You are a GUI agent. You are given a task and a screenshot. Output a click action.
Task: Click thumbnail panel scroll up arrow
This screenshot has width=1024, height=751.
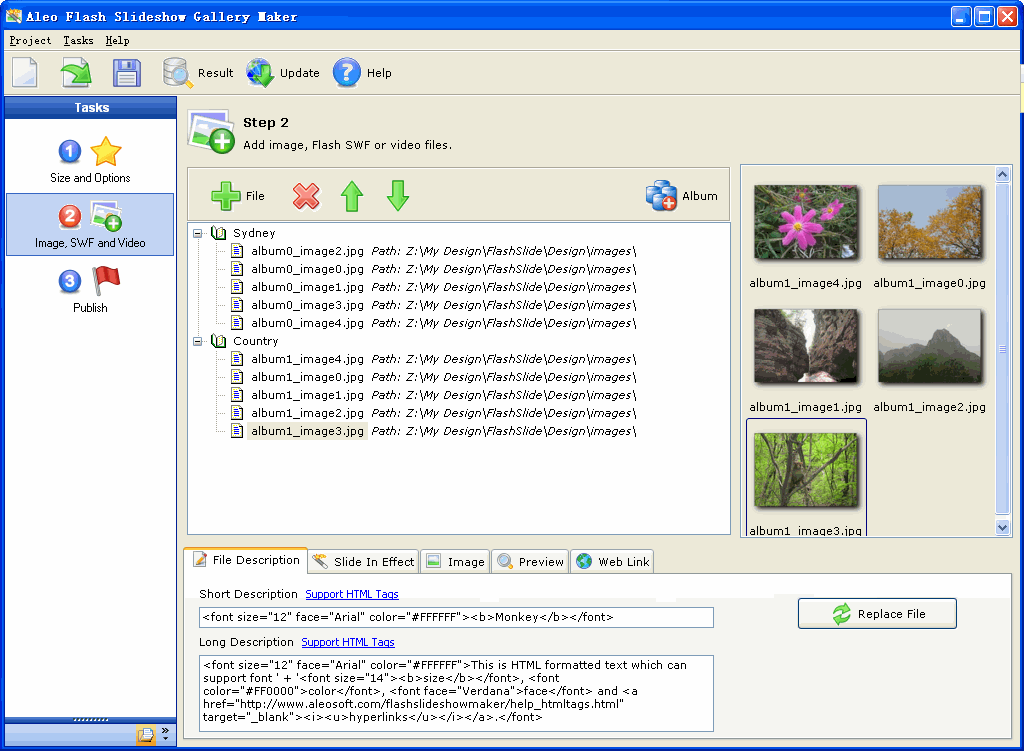[1002, 174]
